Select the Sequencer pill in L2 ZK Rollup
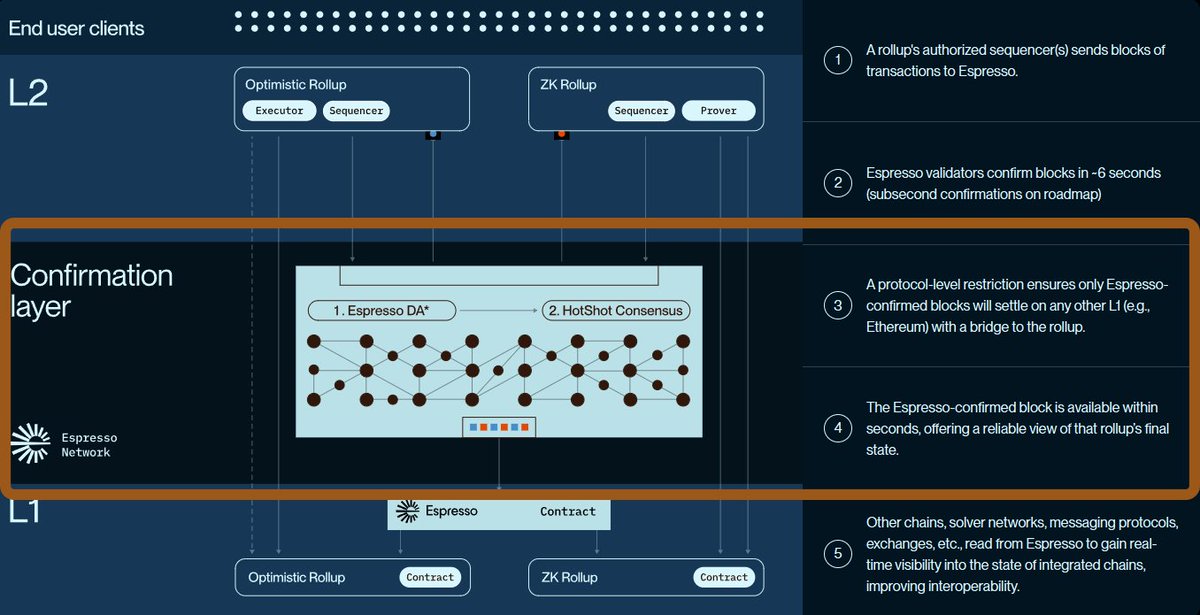Image resolution: width=1200 pixels, height=615 pixels. coord(641,111)
